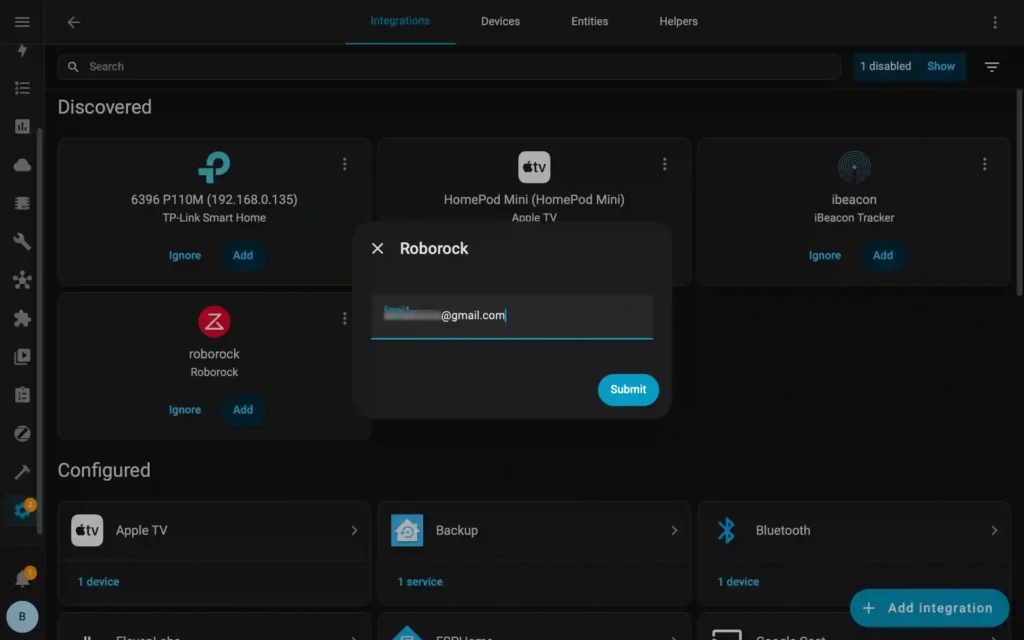This screenshot has height=640, width=1024.
Task: Ignore the ibeacon Tracker discovery
Action: click(x=824, y=256)
